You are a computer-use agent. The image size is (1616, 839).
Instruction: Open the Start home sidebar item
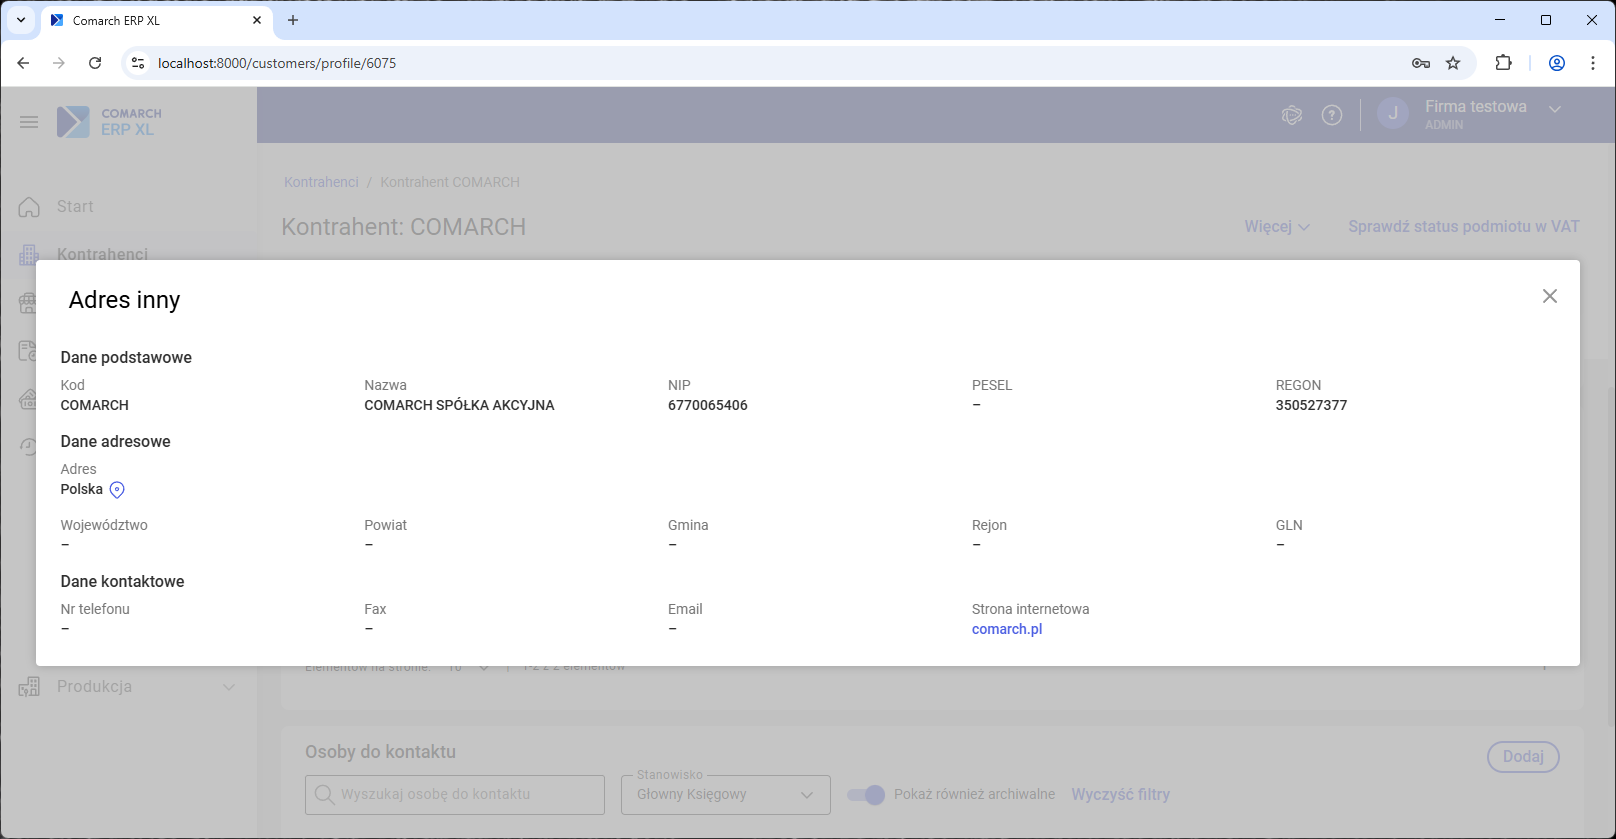[75, 207]
